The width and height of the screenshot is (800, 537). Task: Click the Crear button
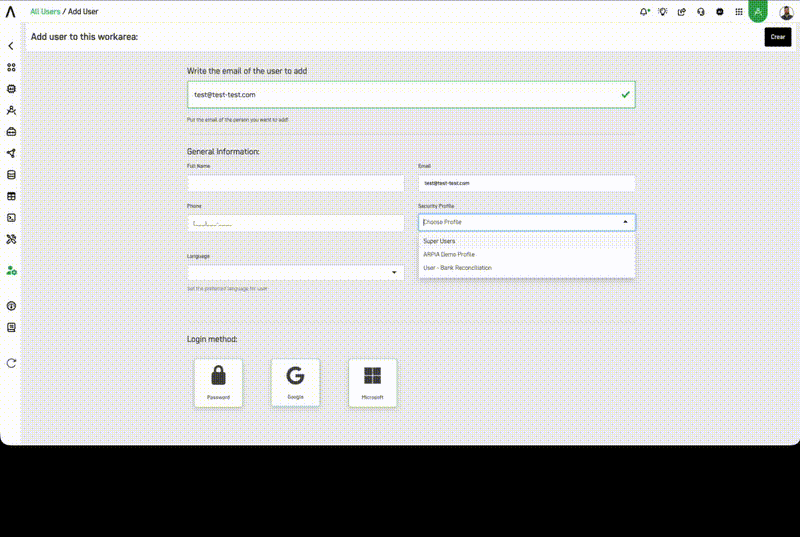coord(778,37)
